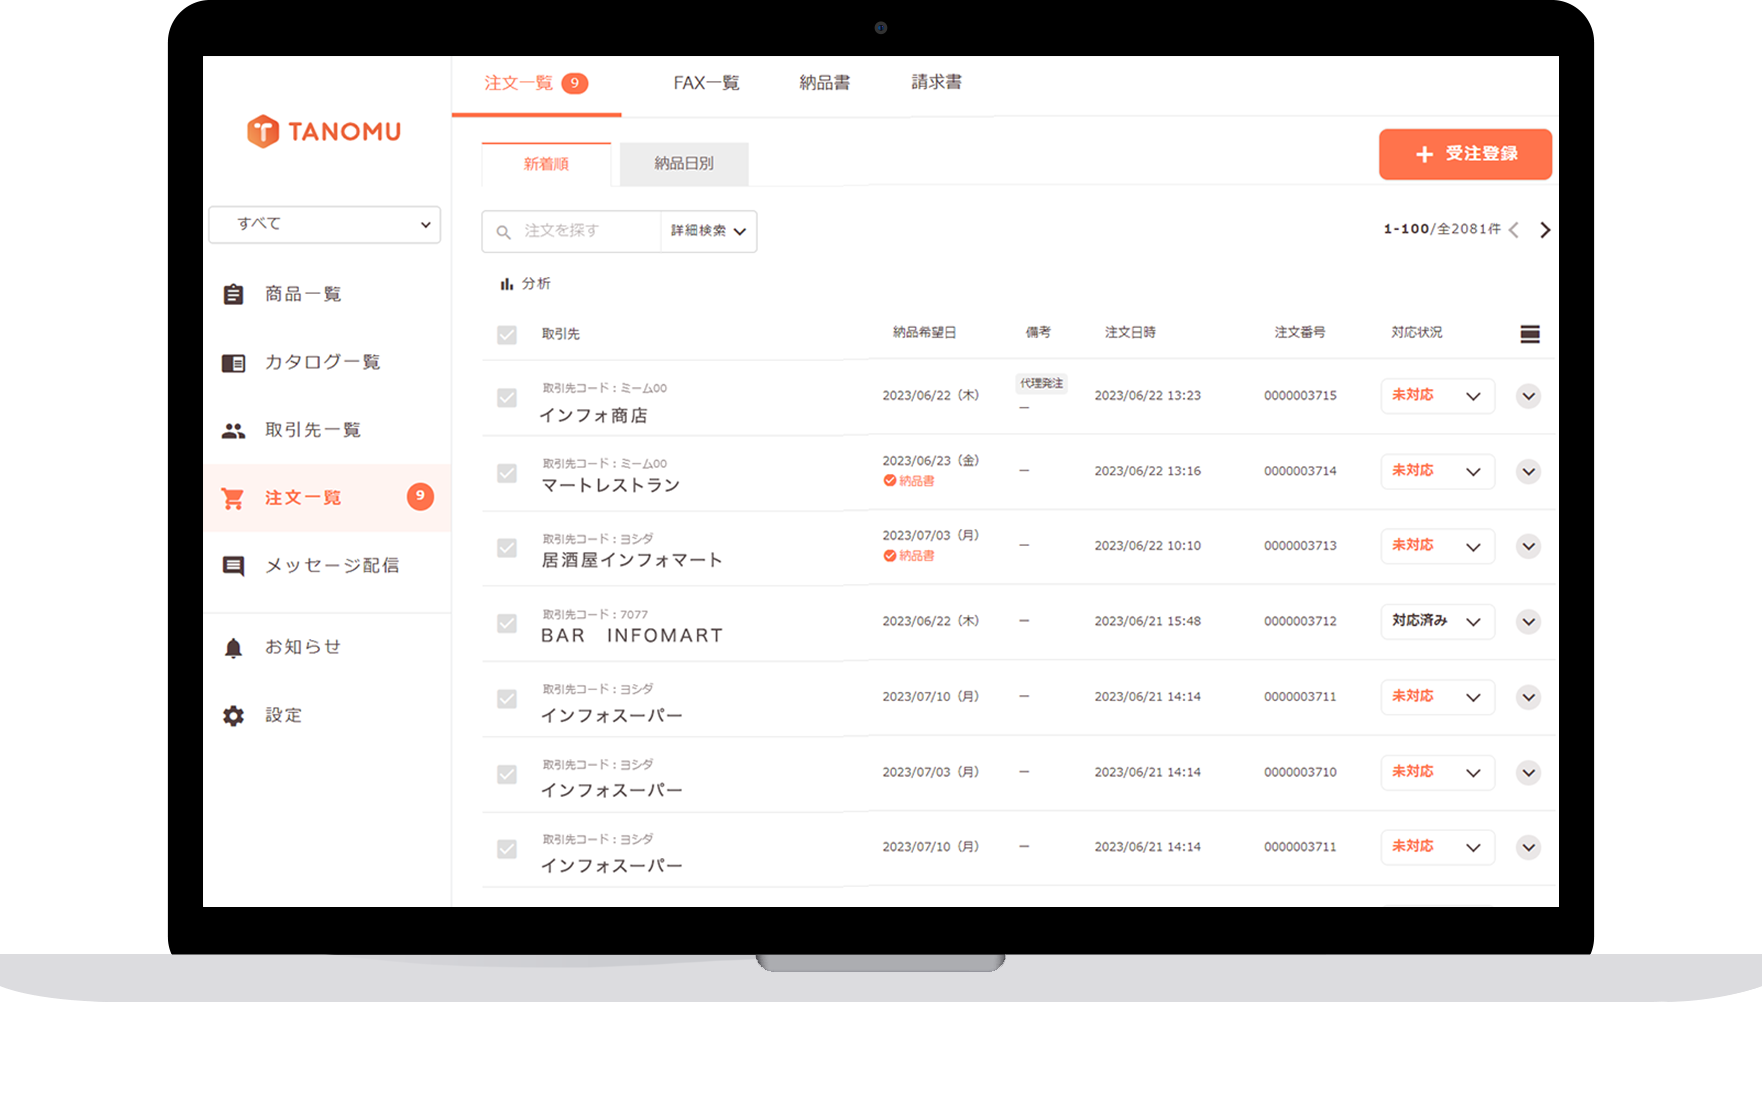The height and width of the screenshot is (1096, 1762).
Task: Open 設定 in the sidebar
Action: 327,716
